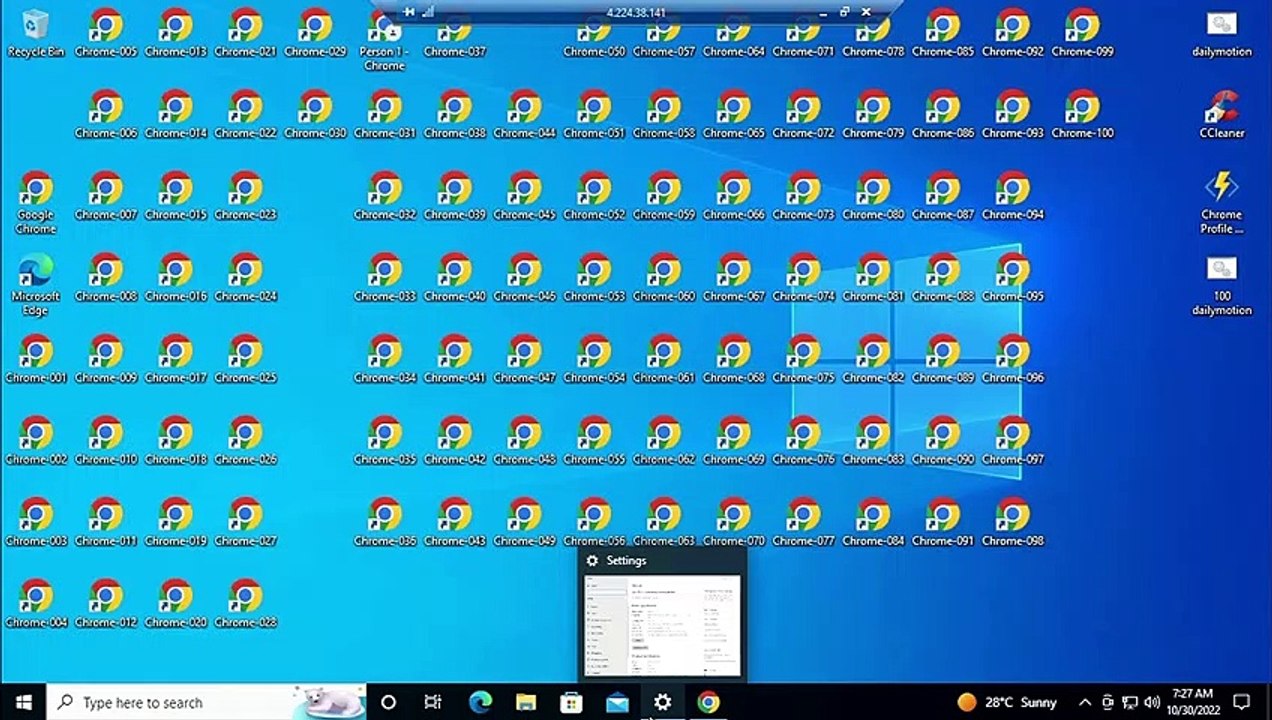
Task: Select the Chrome-066 desktop shortcut
Action: 733,196
